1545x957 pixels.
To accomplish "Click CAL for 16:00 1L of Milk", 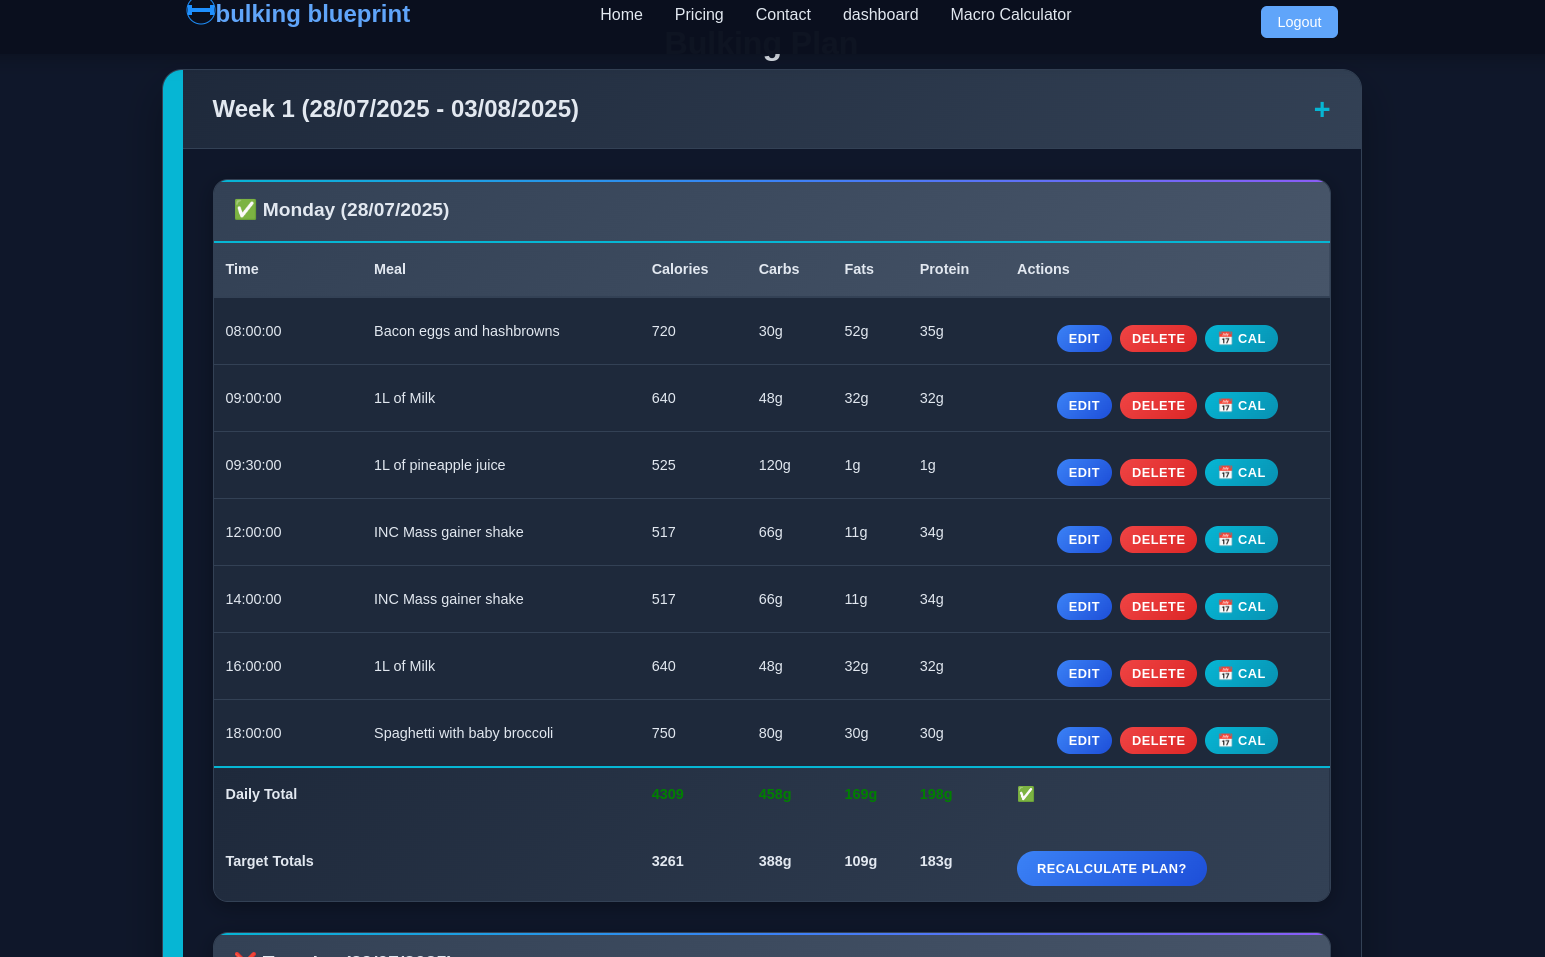I will pos(1240,674).
